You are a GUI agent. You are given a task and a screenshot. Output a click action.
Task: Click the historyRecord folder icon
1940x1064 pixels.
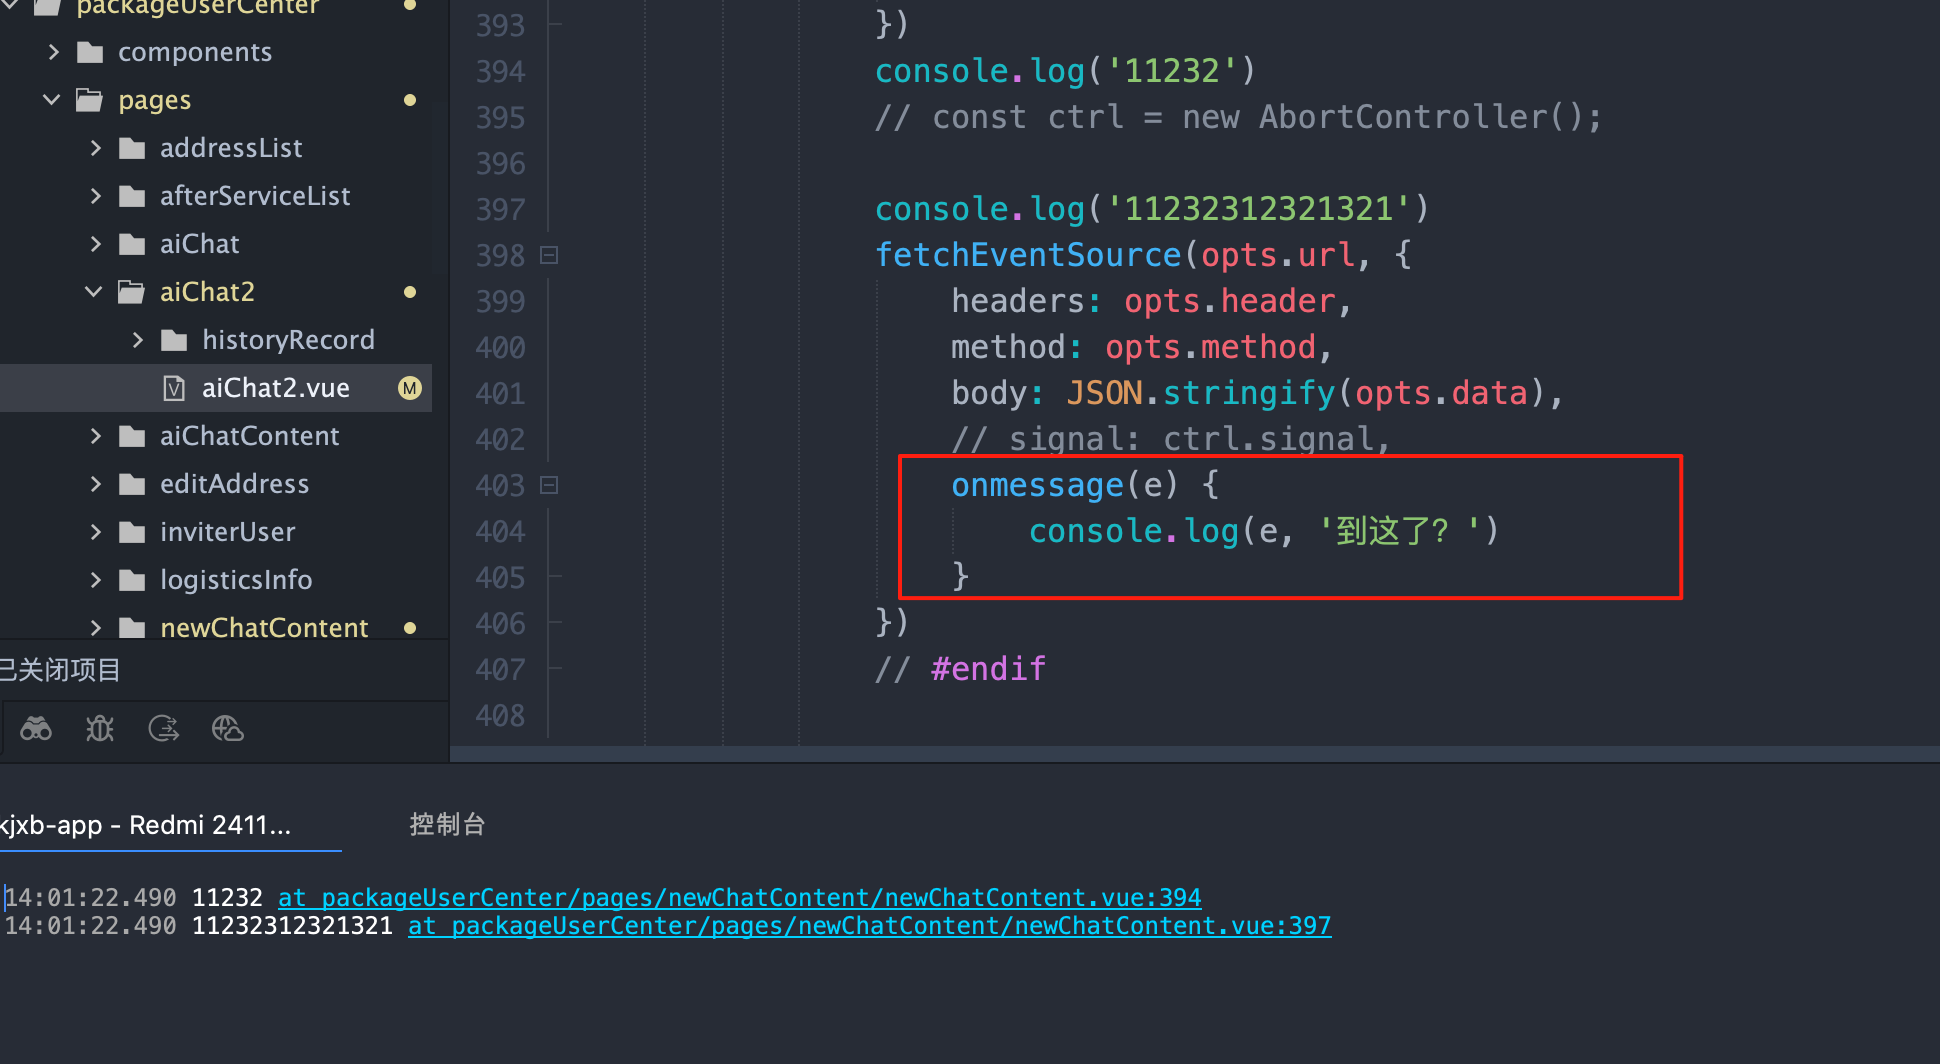[x=174, y=340]
